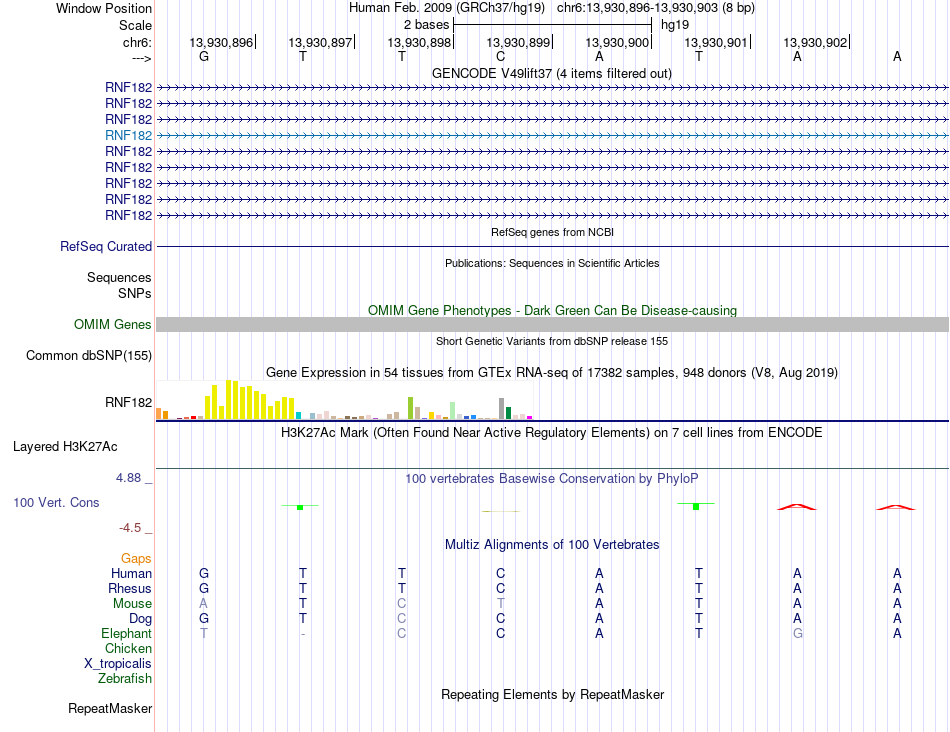Click the Elephant species row label

[x=126, y=633]
